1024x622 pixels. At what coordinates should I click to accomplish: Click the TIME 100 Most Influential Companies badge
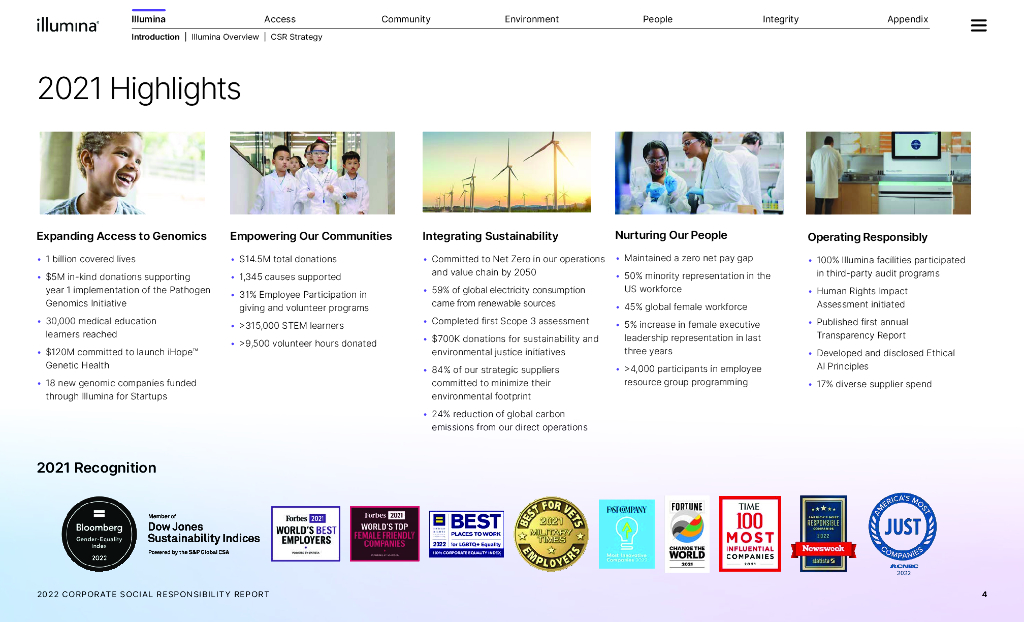(750, 534)
